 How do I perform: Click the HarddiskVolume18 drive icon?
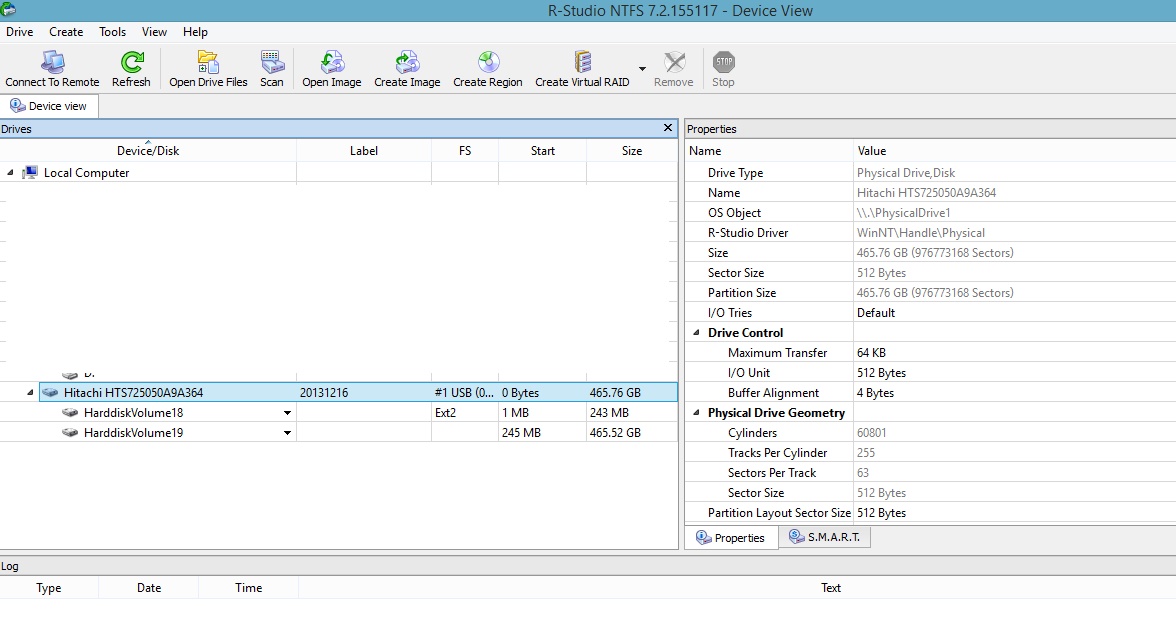coord(70,412)
